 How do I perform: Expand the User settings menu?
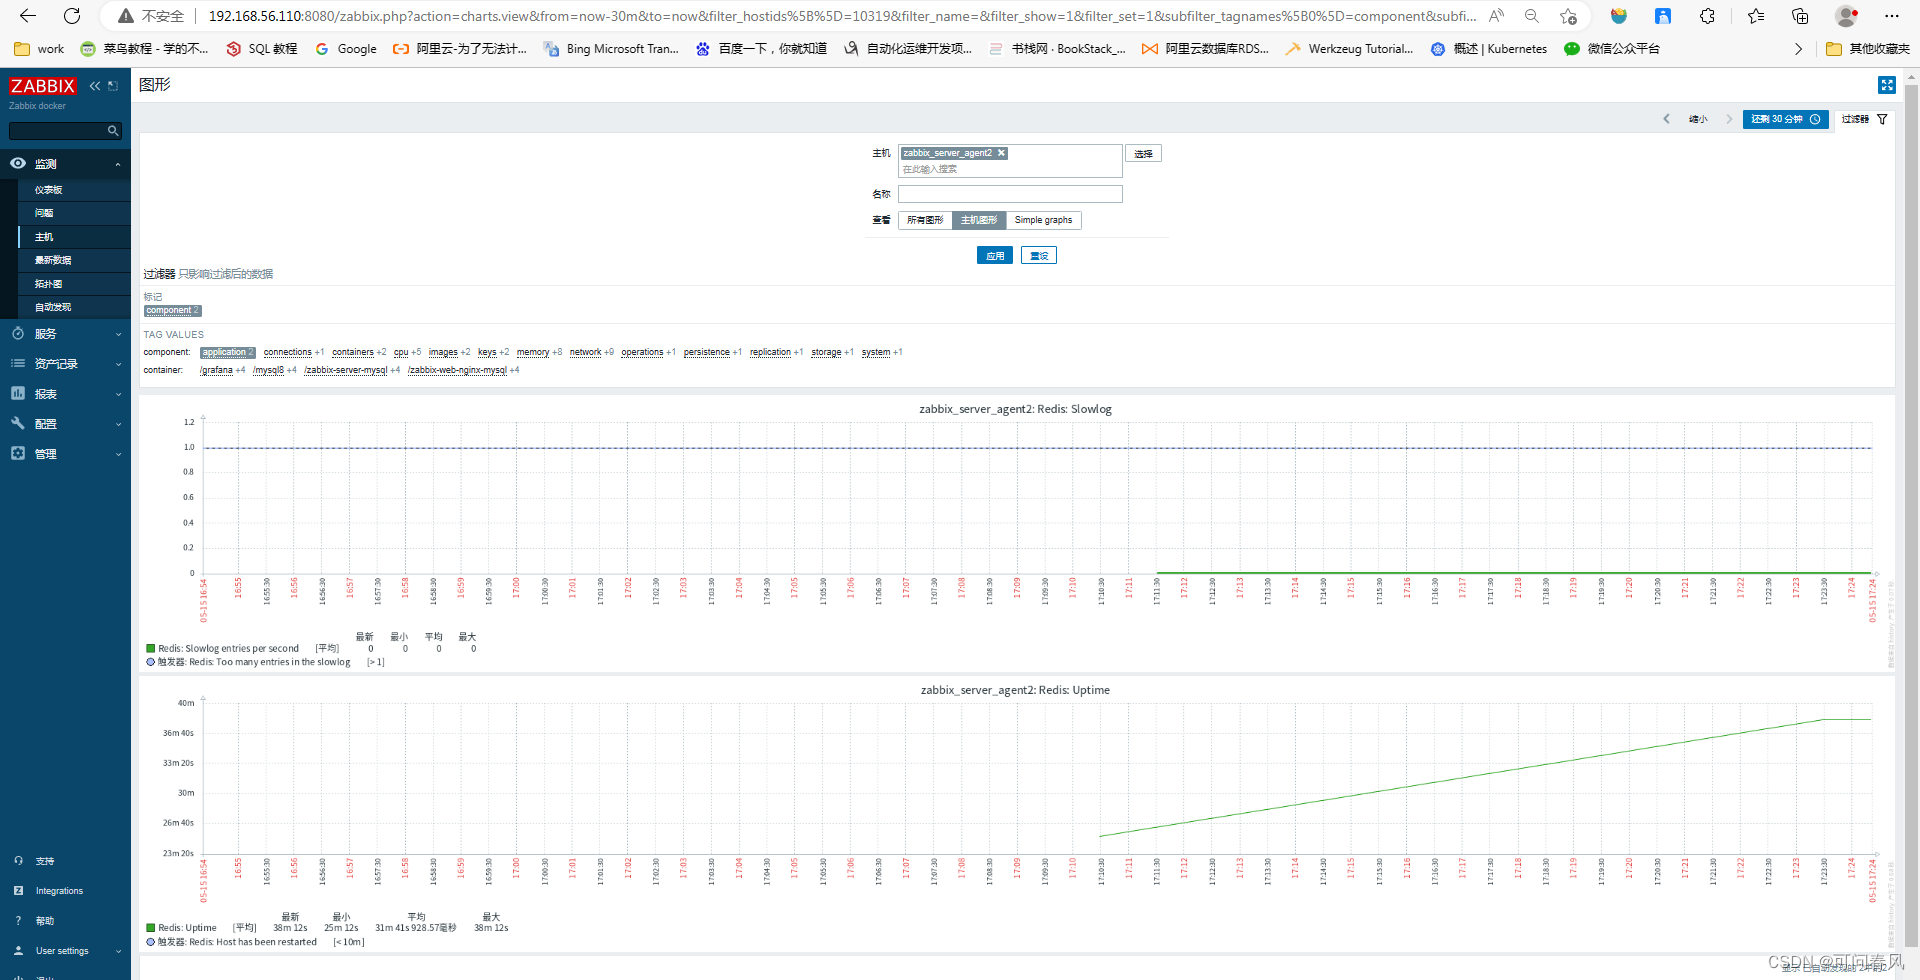tap(118, 951)
